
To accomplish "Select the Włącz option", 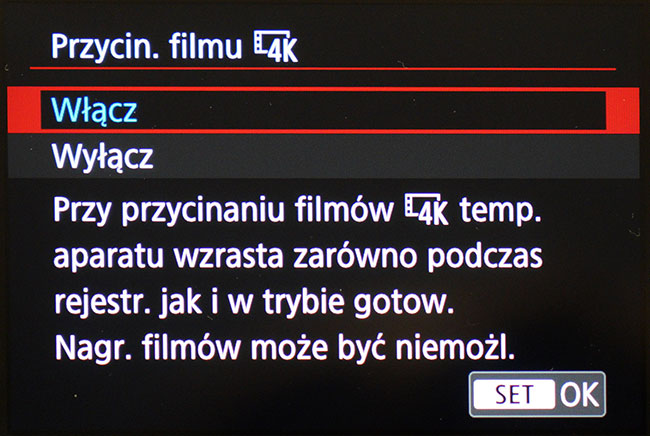I will pyautogui.click(x=323, y=110).
